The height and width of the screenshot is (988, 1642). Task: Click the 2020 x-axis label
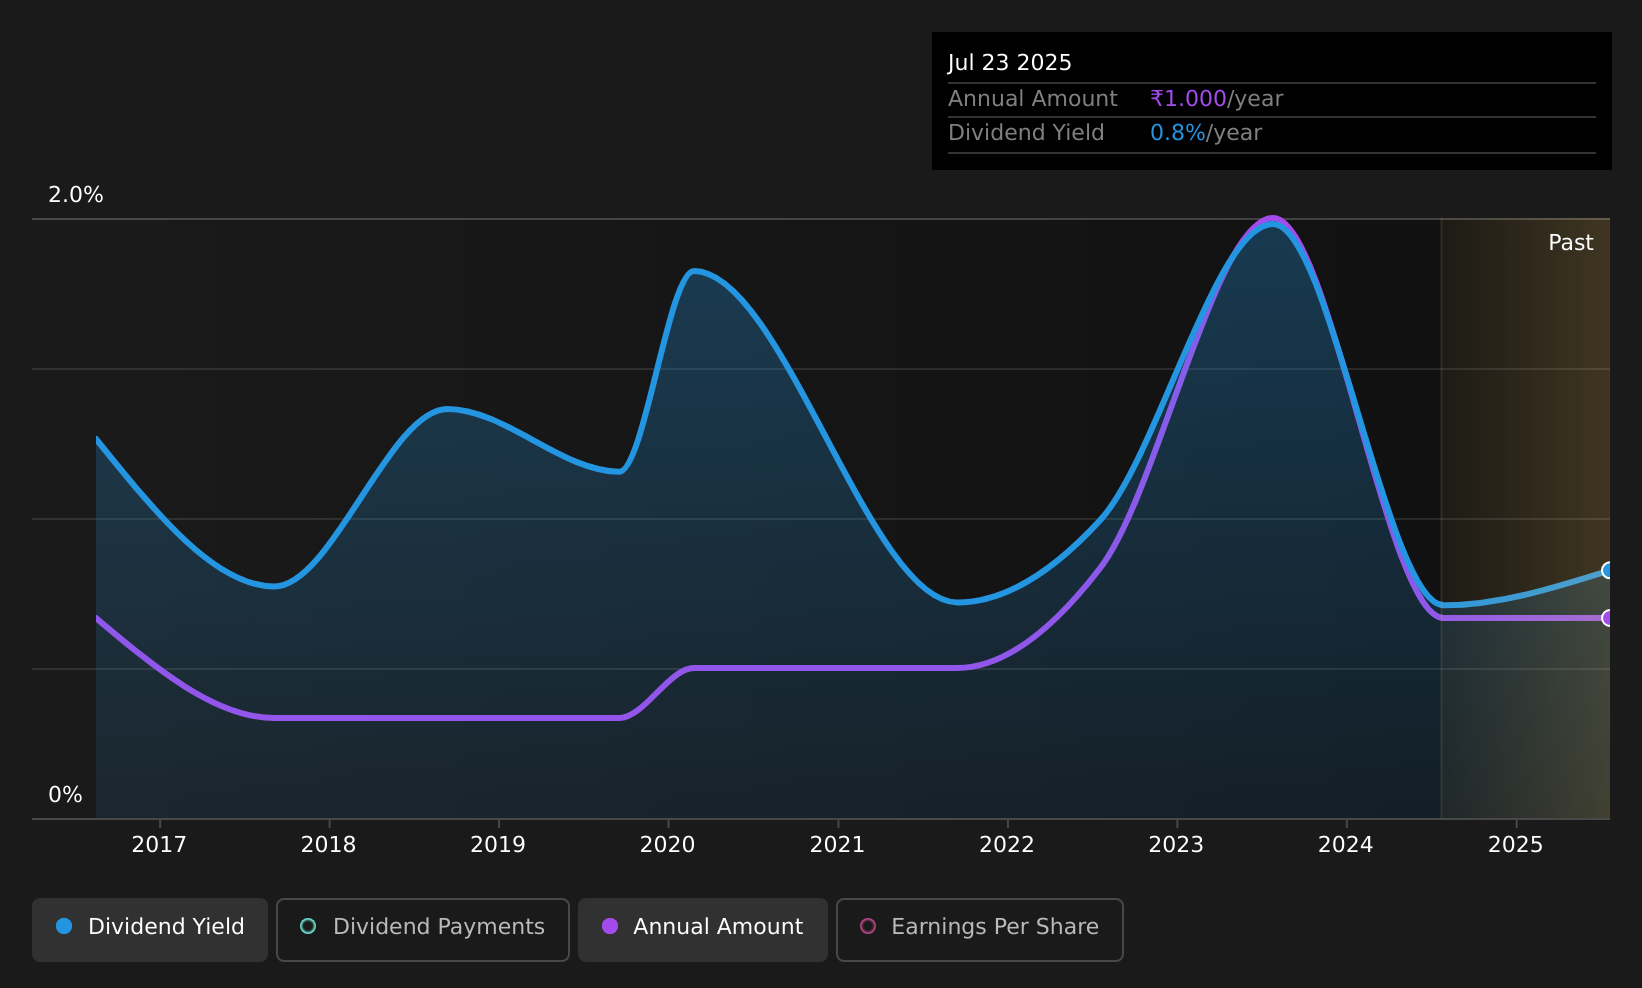click(667, 845)
